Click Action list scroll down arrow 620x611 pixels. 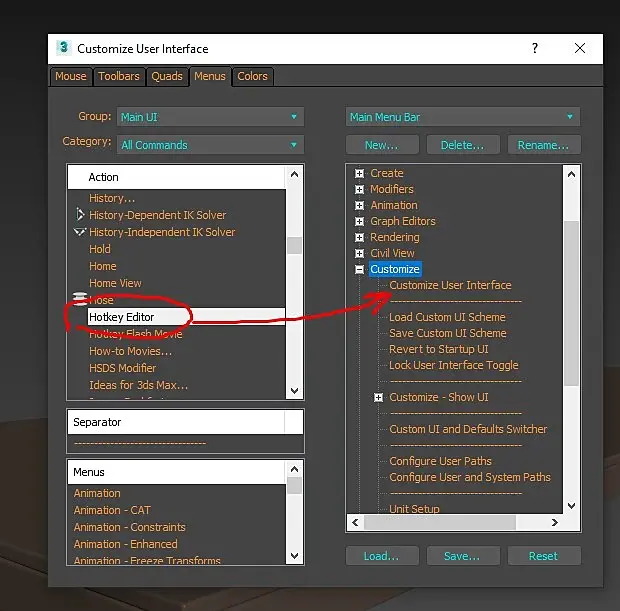[x=294, y=391]
